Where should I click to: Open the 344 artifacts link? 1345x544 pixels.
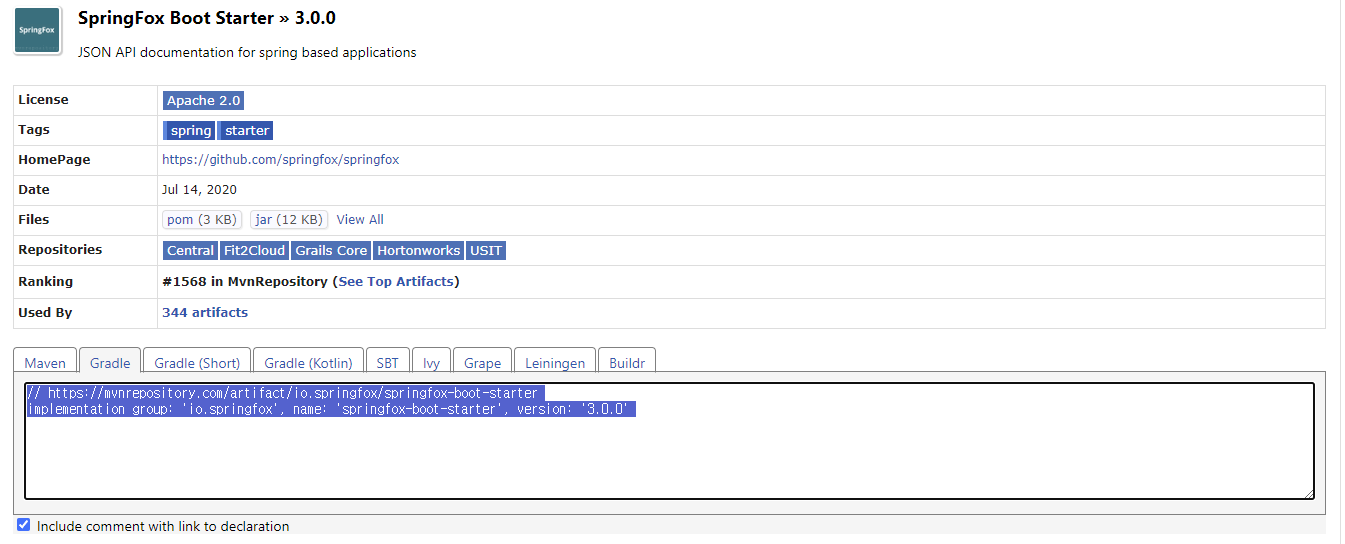tap(205, 313)
